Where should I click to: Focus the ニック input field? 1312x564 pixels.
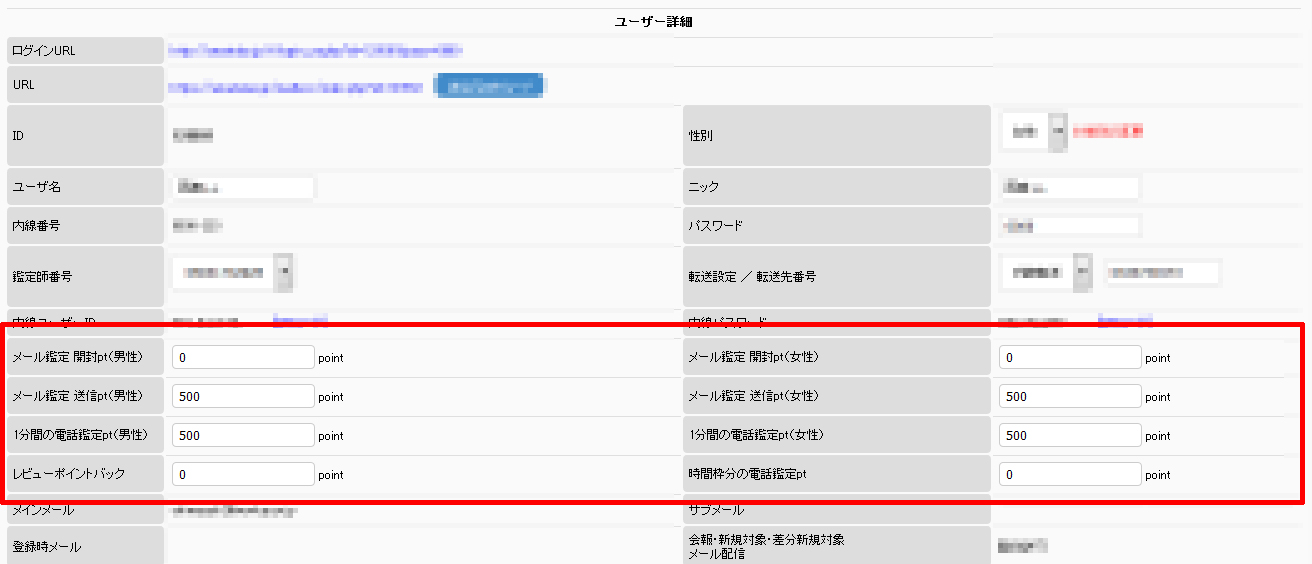click(x=1069, y=187)
